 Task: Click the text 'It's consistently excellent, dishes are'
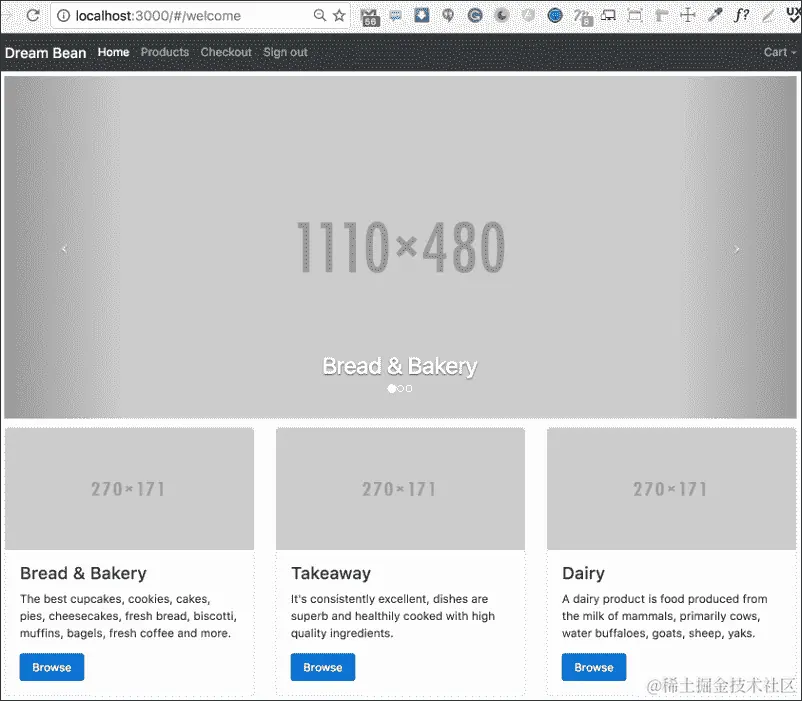pos(390,599)
